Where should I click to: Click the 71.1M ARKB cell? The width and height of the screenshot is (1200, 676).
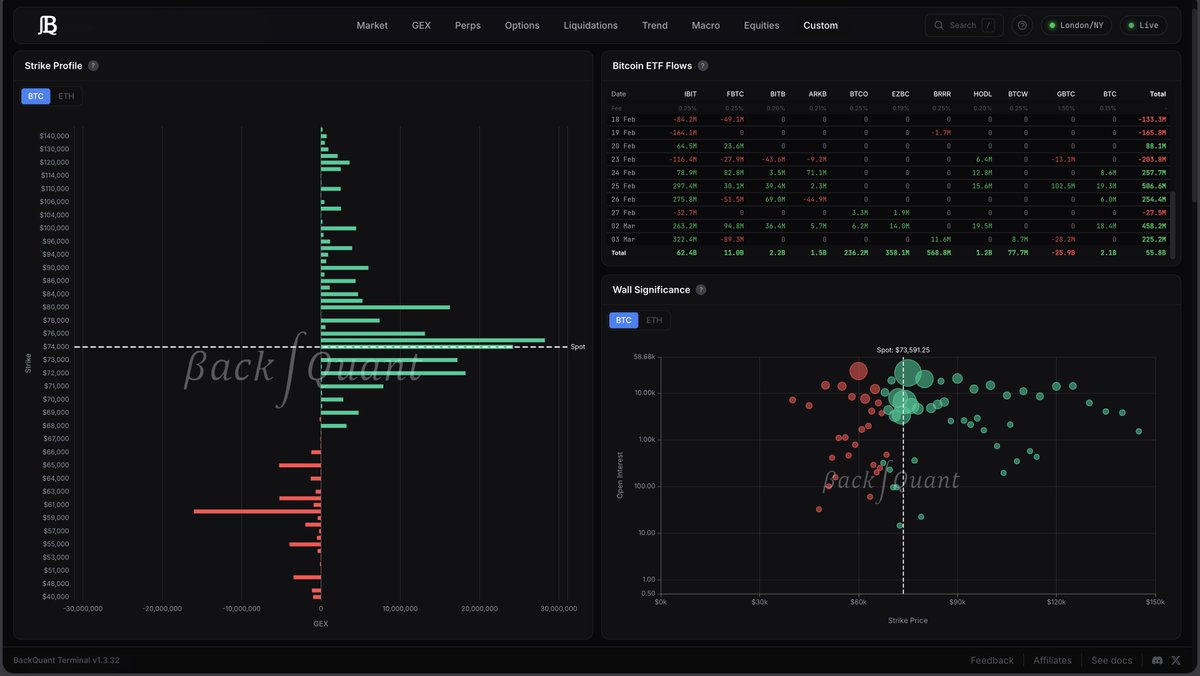816,172
